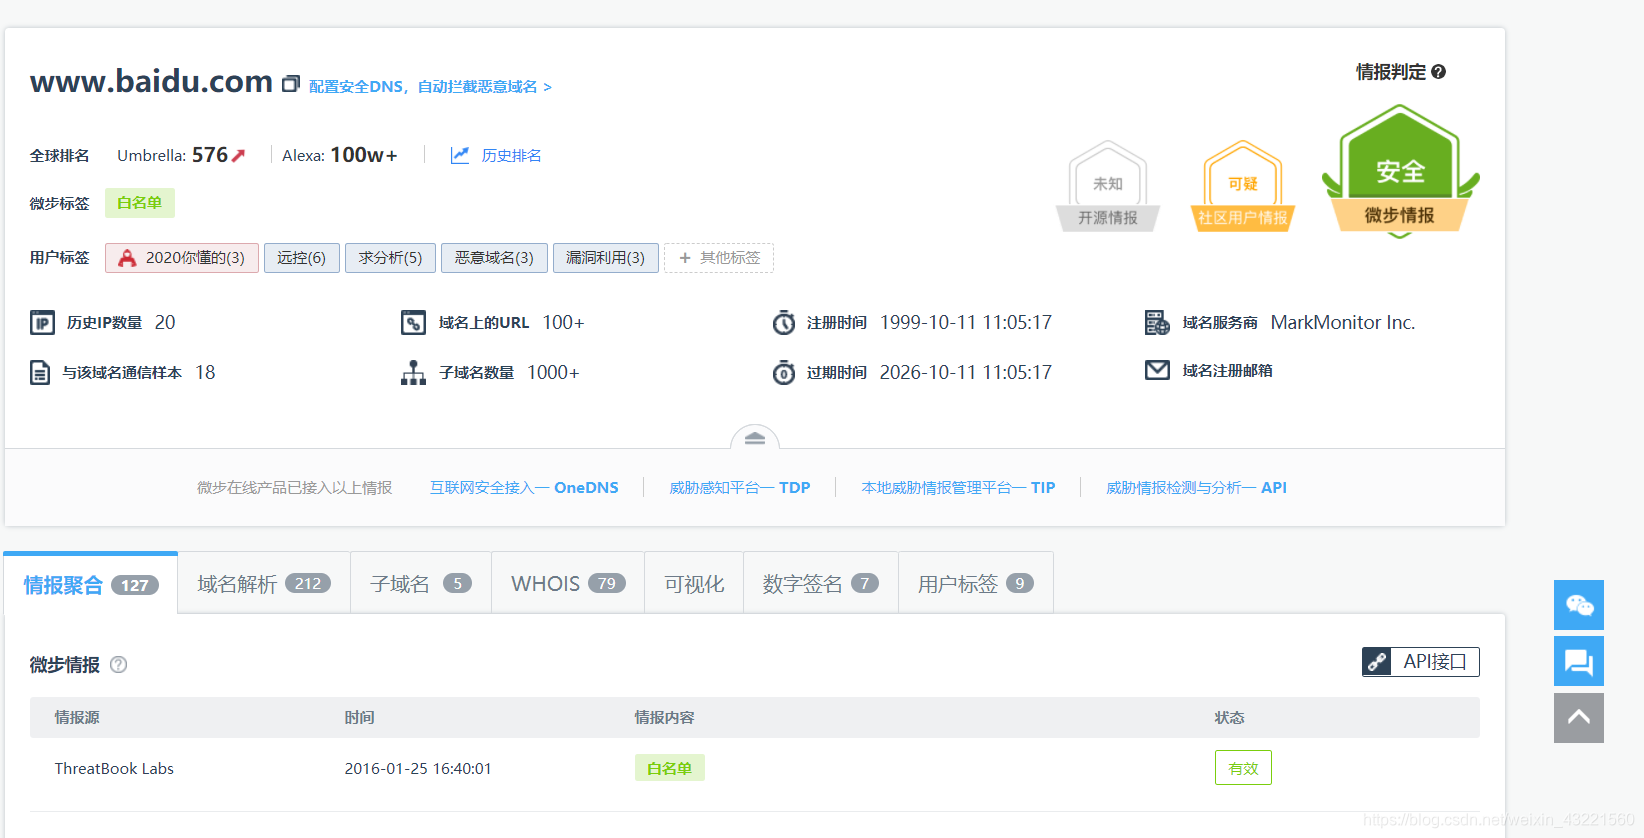Open the 历史排名 chart icon
The height and width of the screenshot is (838, 1644).
point(460,155)
